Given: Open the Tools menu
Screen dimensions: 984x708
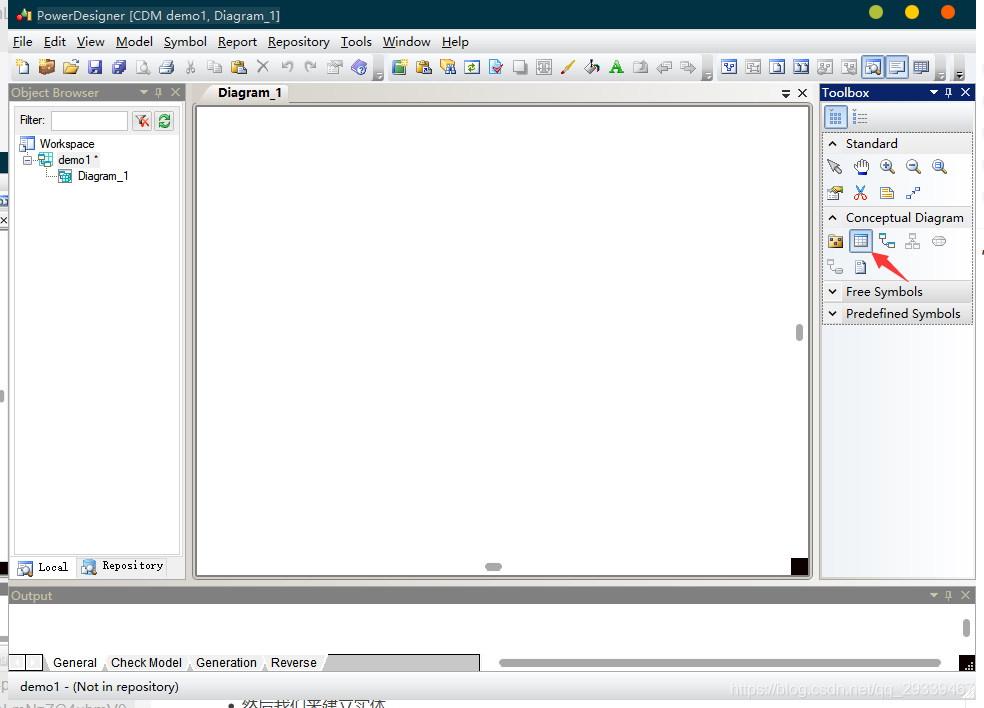Looking at the screenshot, I should tap(356, 42).
